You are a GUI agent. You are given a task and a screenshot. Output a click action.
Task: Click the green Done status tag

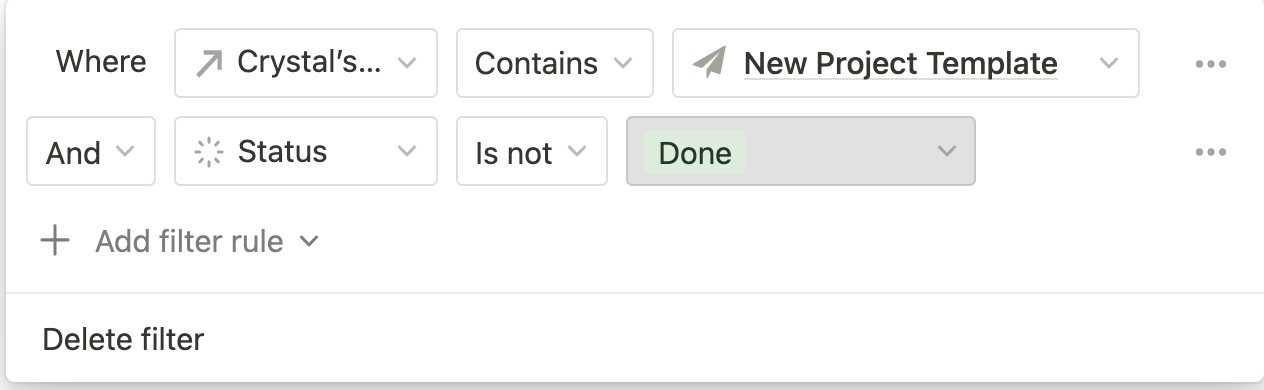click(695, 152)
